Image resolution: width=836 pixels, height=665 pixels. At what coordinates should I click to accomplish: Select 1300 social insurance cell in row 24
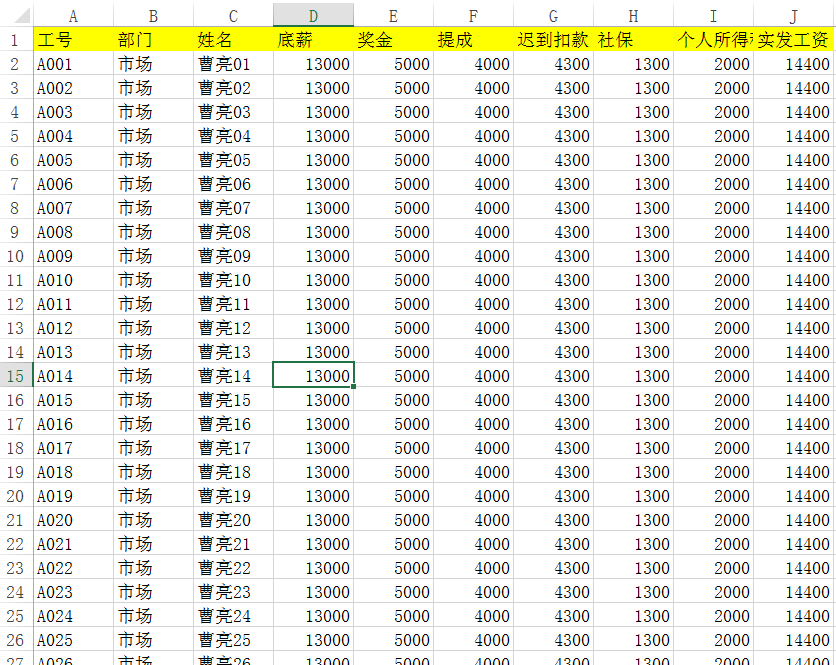pyautogui.click(x=633, y=592)
